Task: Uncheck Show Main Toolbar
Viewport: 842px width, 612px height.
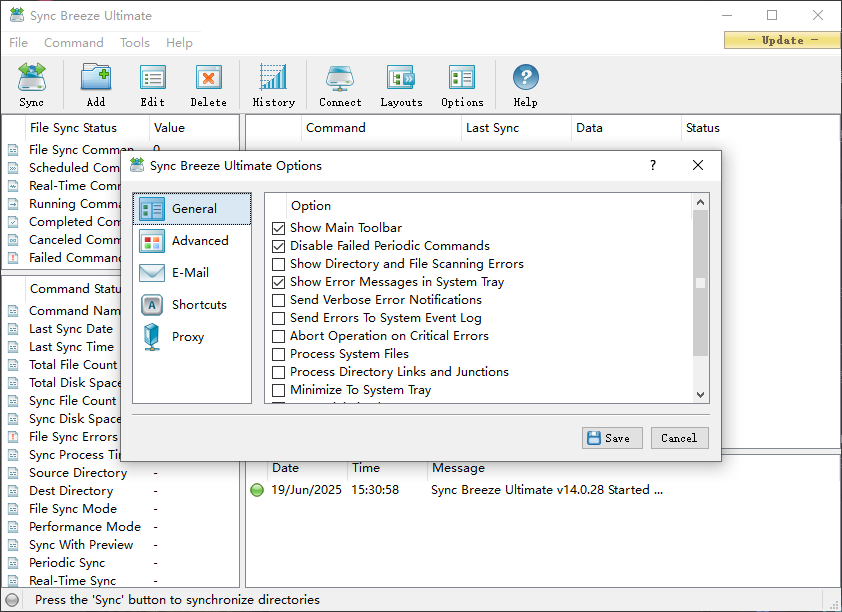Action: click(278, 228)
